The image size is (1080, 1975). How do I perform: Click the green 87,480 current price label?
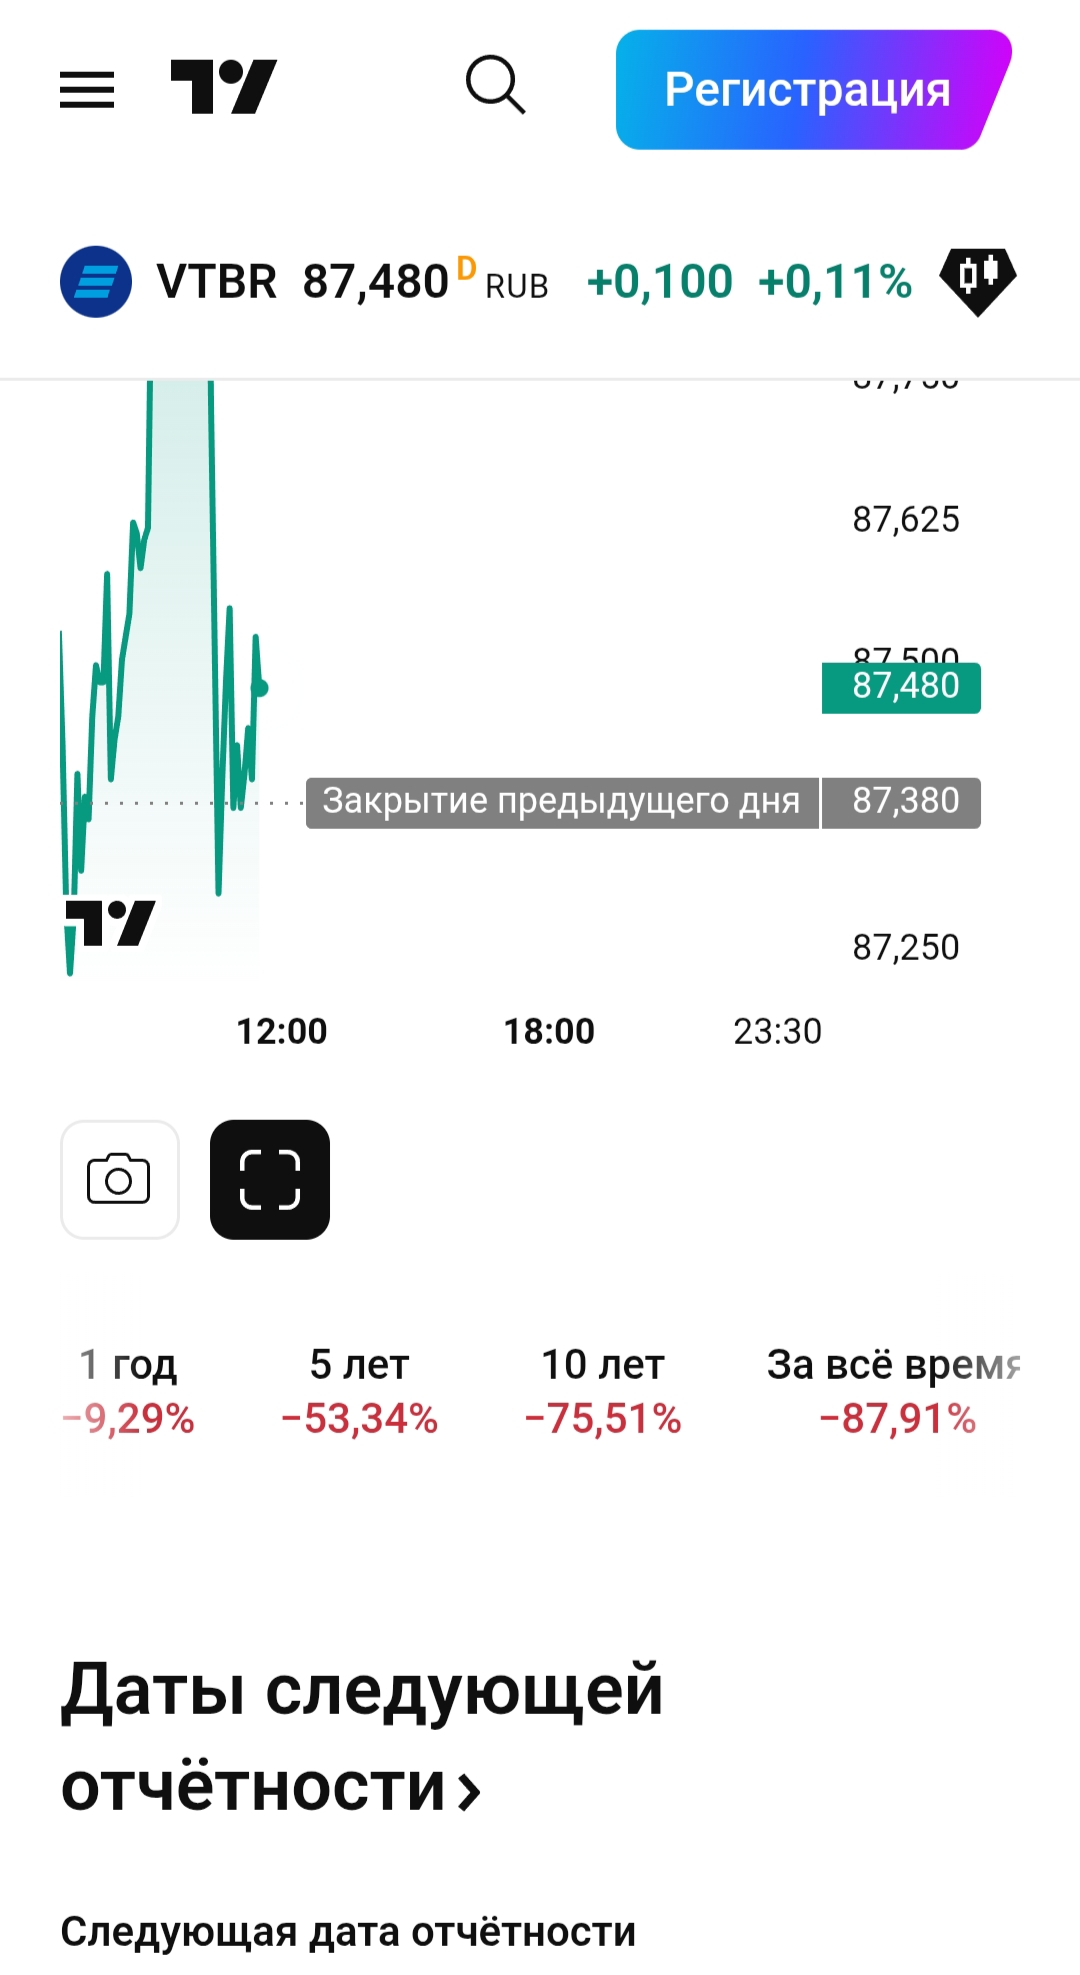tap(901, 687)
